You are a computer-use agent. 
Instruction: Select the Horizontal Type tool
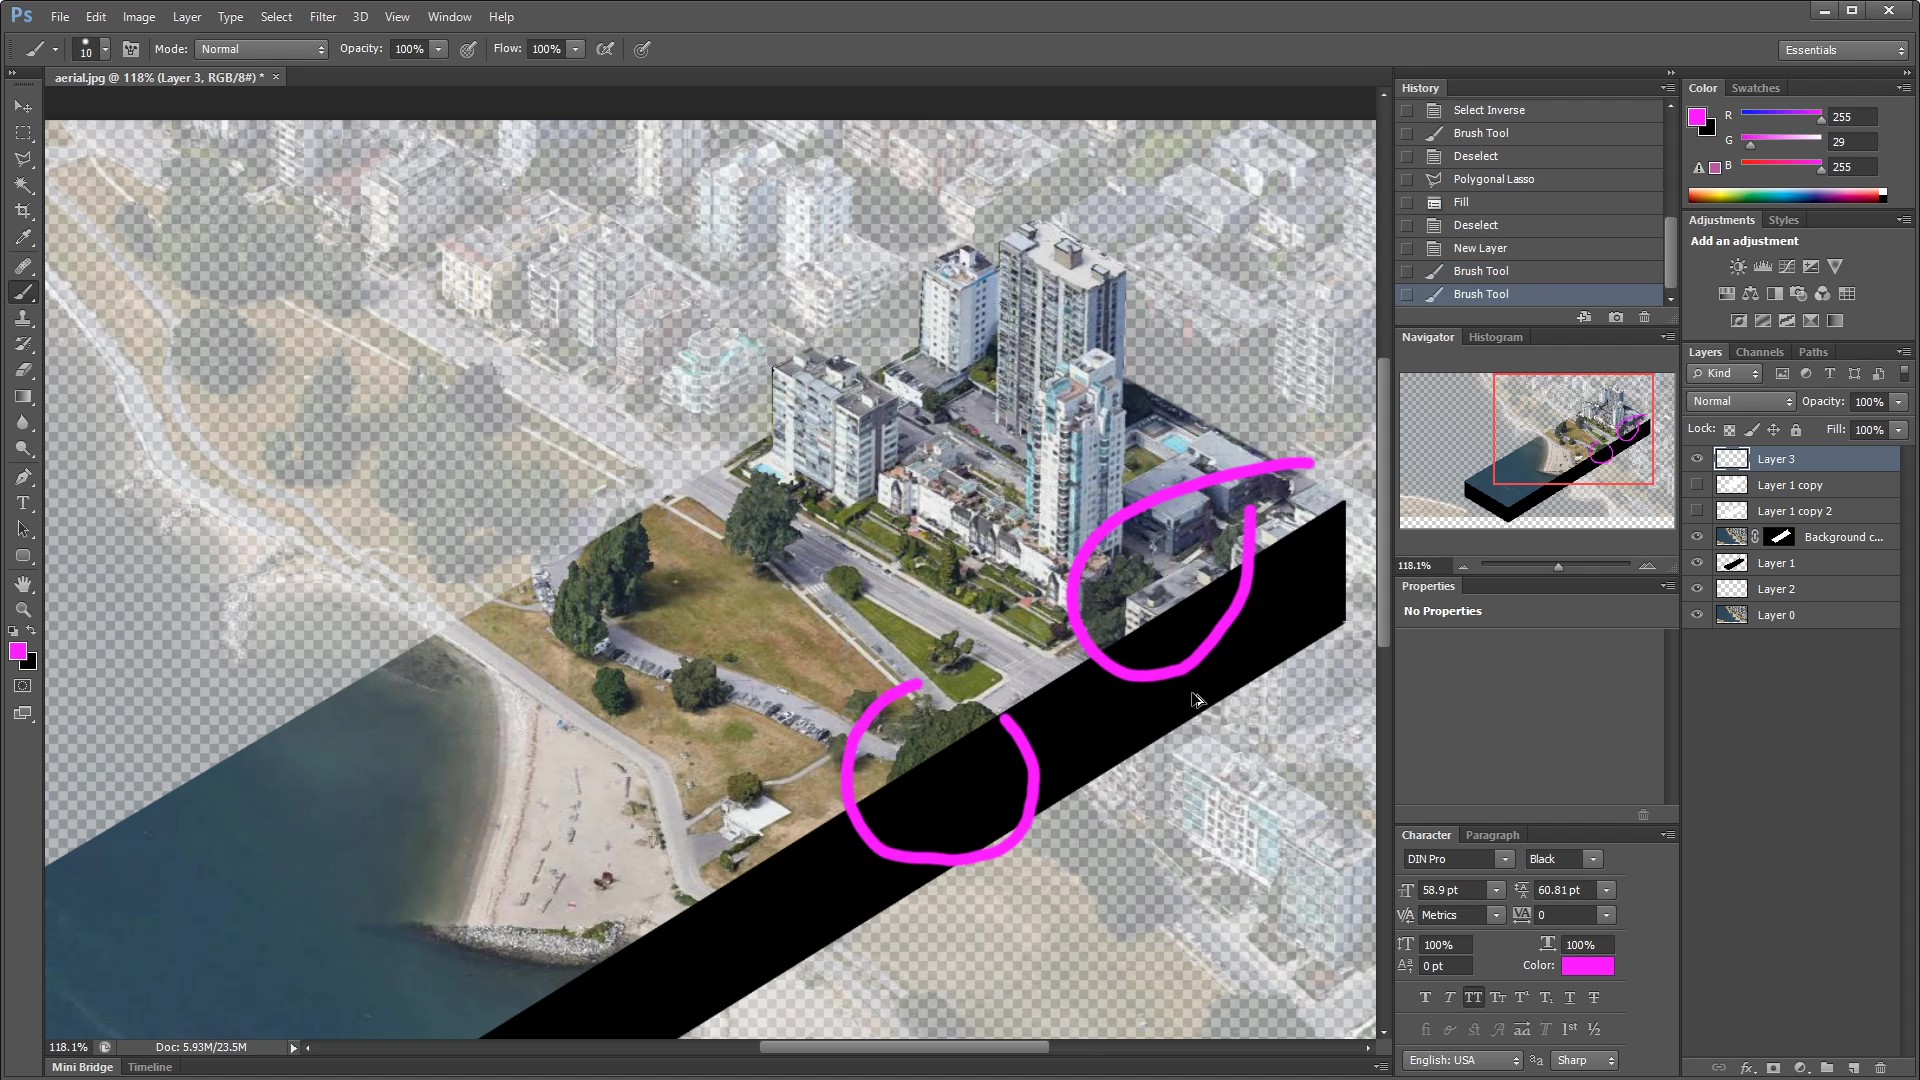(x=23, y=503)
